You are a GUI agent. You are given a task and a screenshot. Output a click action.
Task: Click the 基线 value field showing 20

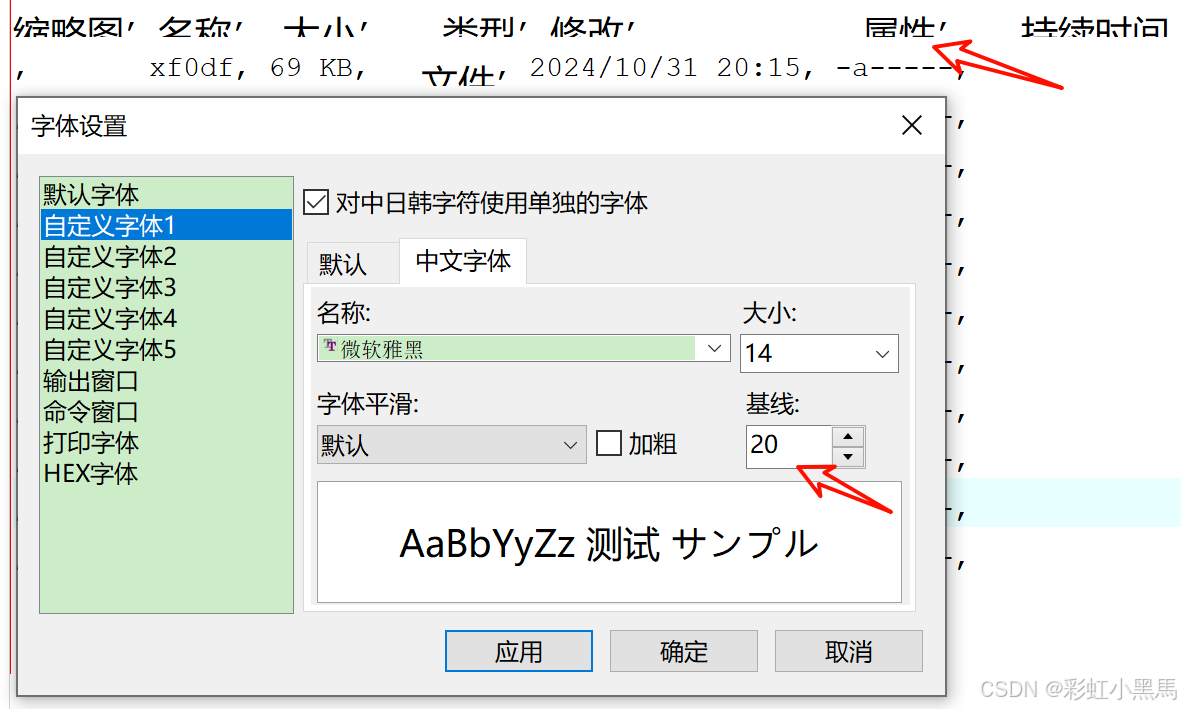[789, 446]
